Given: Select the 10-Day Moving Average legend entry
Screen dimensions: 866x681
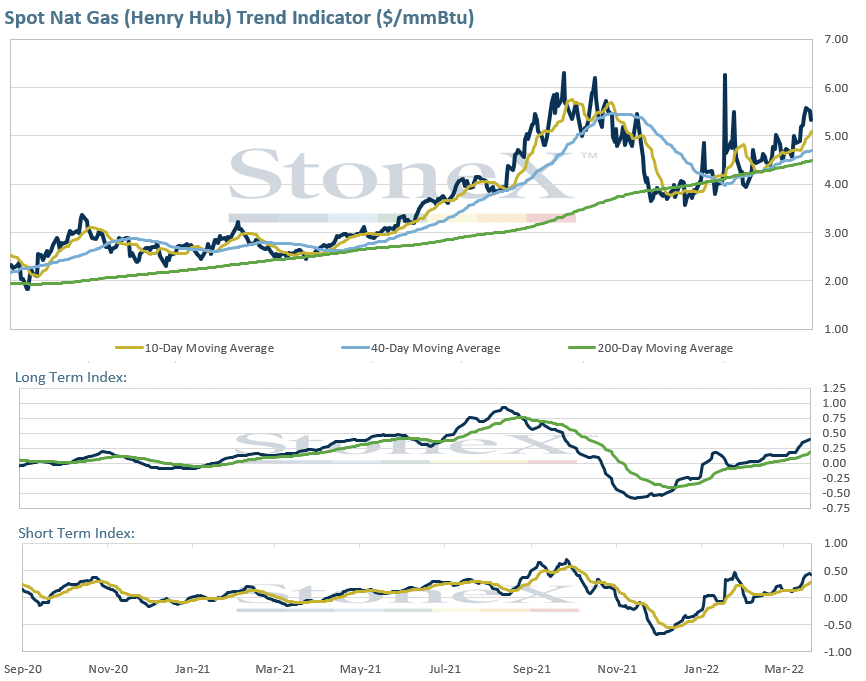Looking at the screenshot, I should tap(194, 348).
